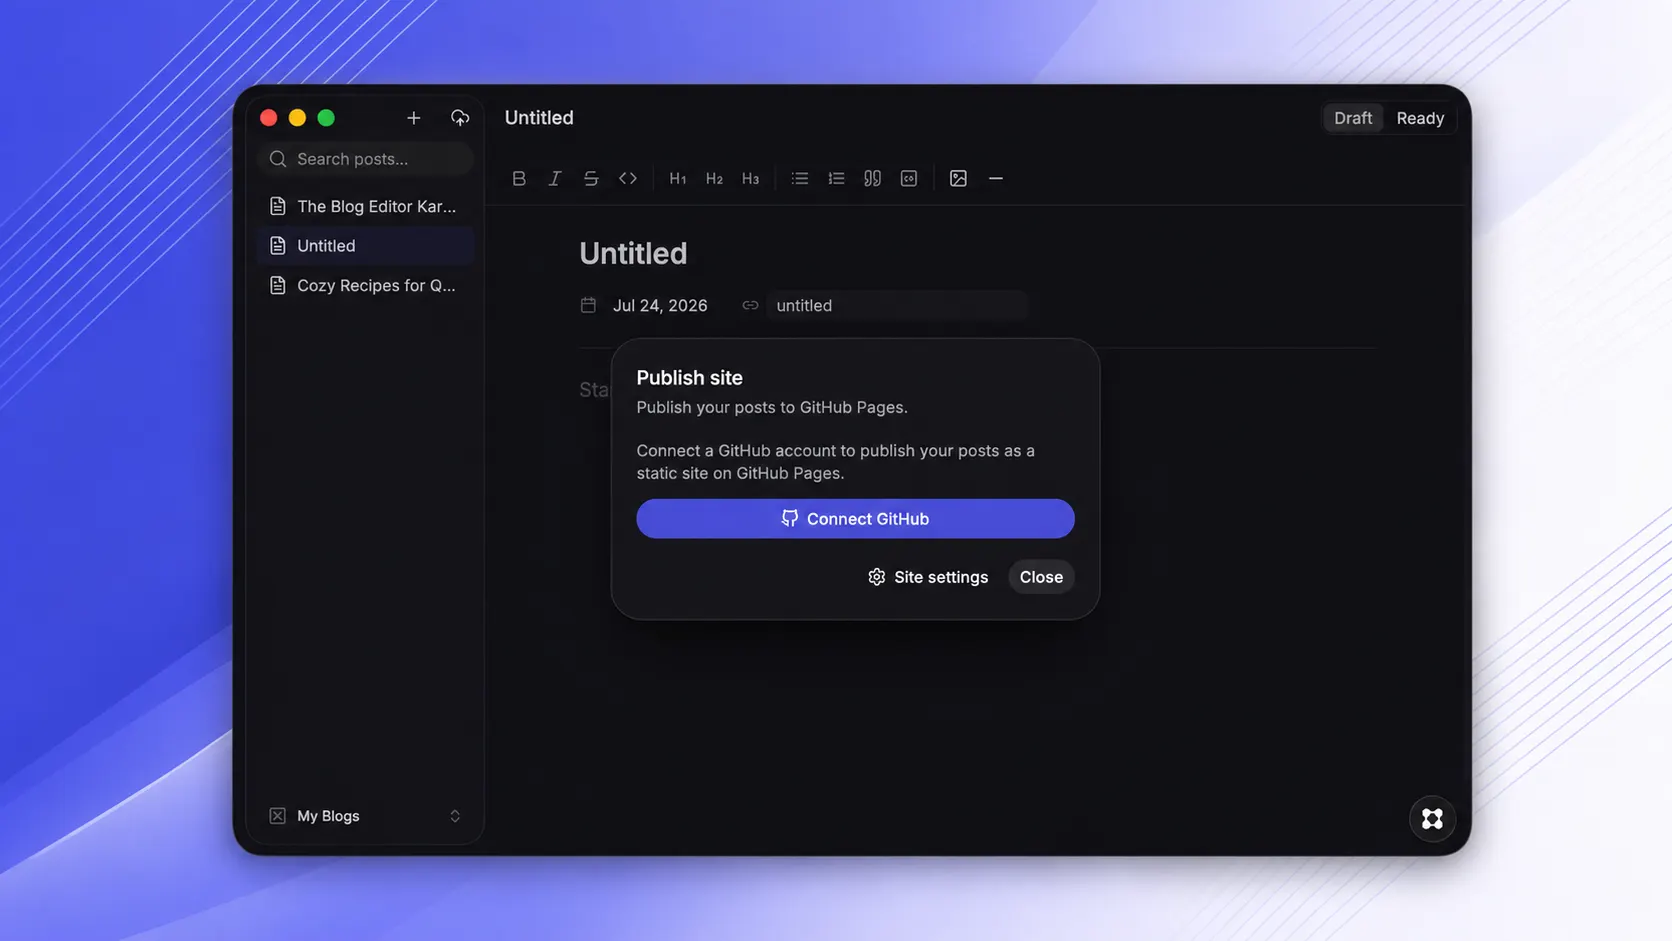
Task: Focus the Search posts field
Action: [x=365, y=159]
